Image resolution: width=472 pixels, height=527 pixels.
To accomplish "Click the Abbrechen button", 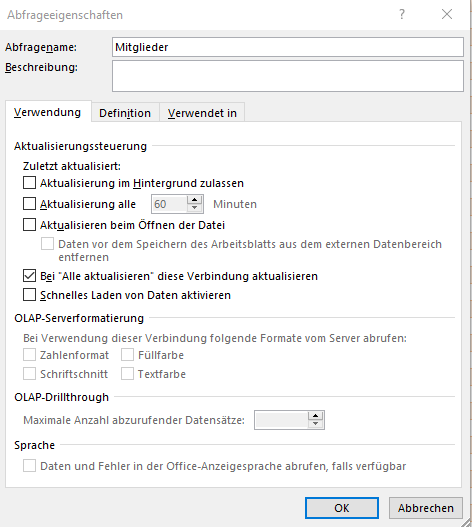I will tap(426, 508).
